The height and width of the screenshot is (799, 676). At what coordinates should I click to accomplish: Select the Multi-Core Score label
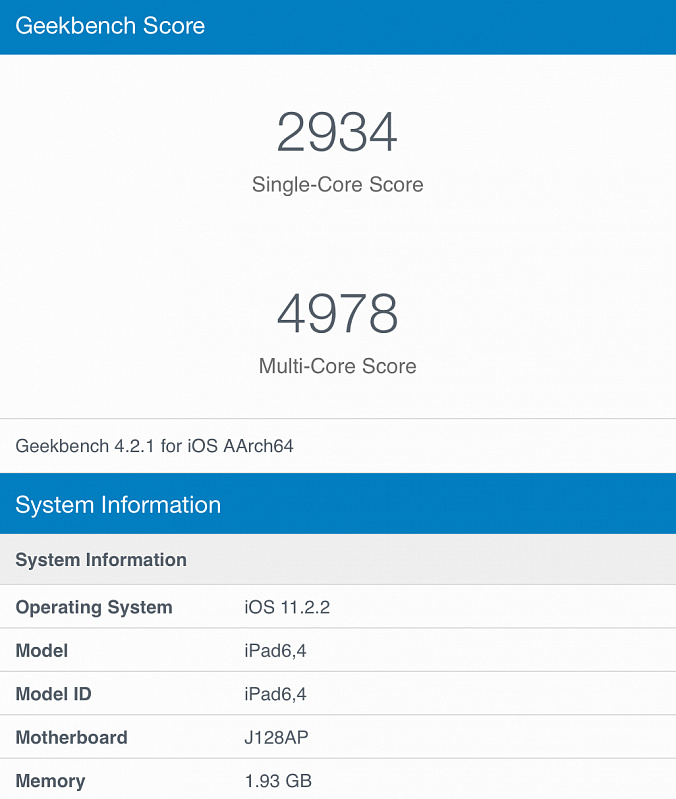[337, 366]
